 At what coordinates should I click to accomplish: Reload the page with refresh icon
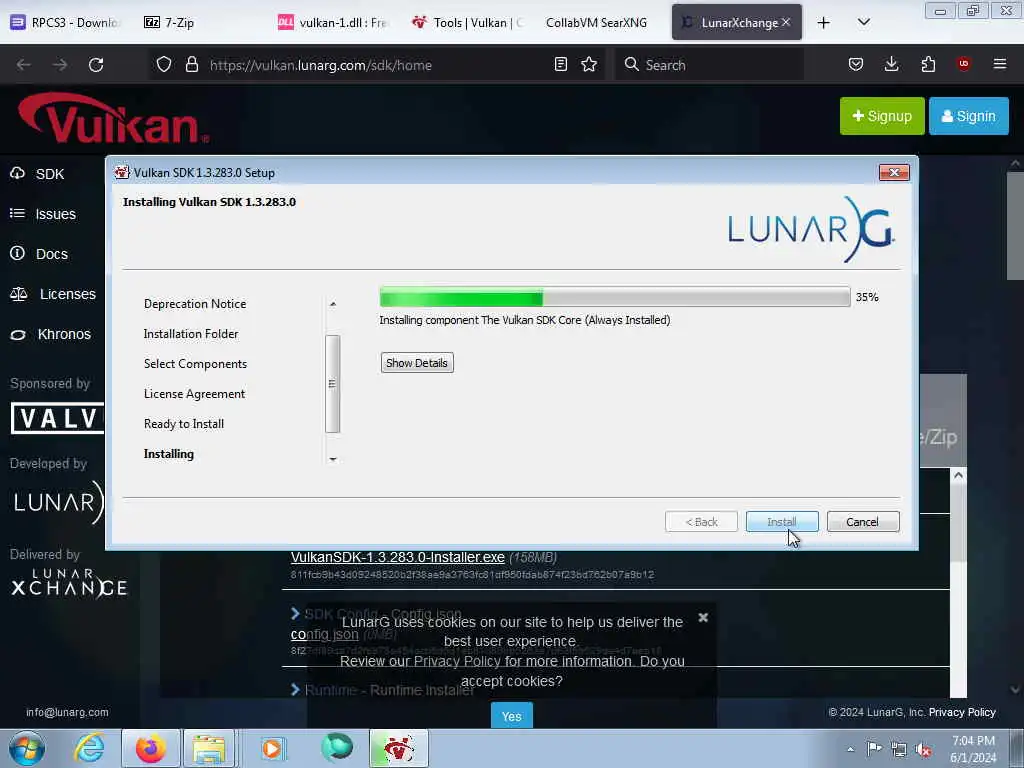(96, 65)
